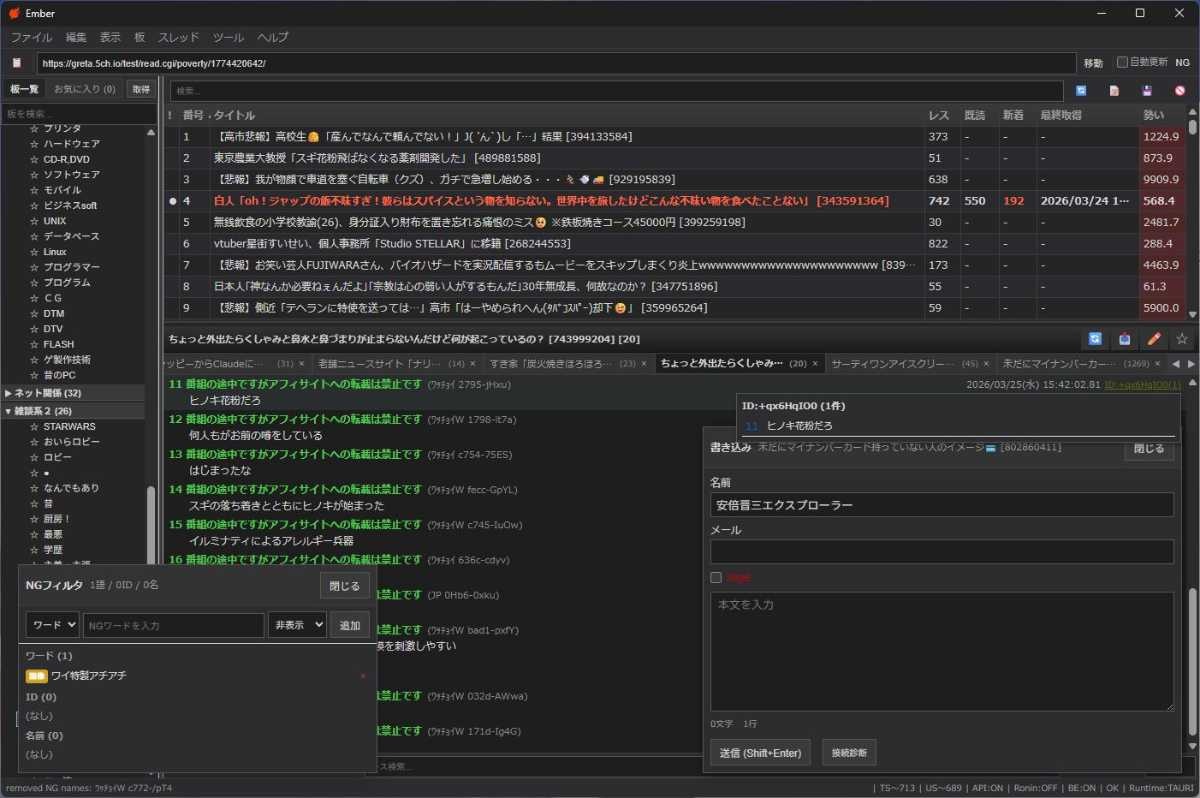The height and width of the screenshot is (798, 1200).
Task: Toggle the NG button in address bar
Action: click(x=1182, y=62)
